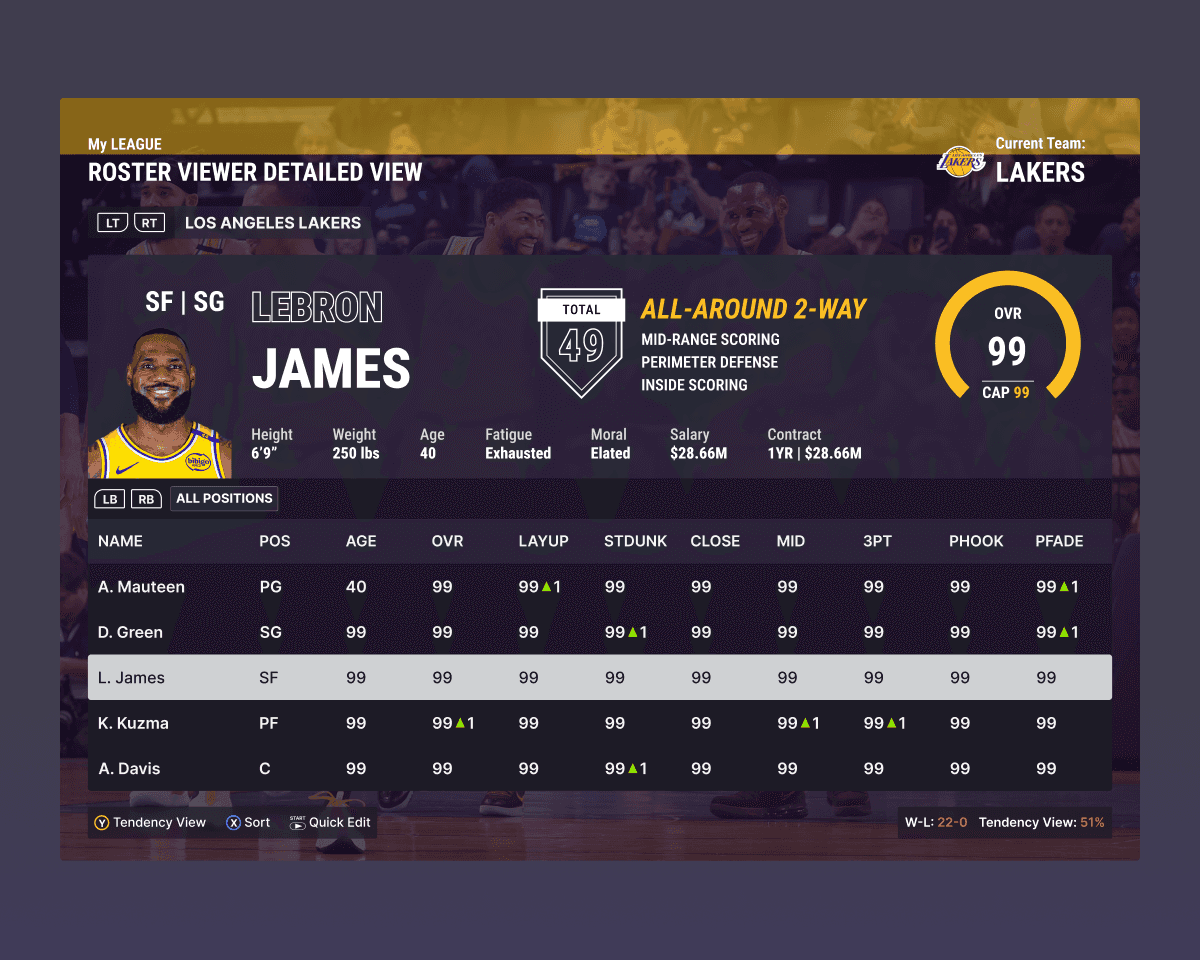Sort by PFADE column header
Viewport: 1200px width, 960px height.
1059,541
